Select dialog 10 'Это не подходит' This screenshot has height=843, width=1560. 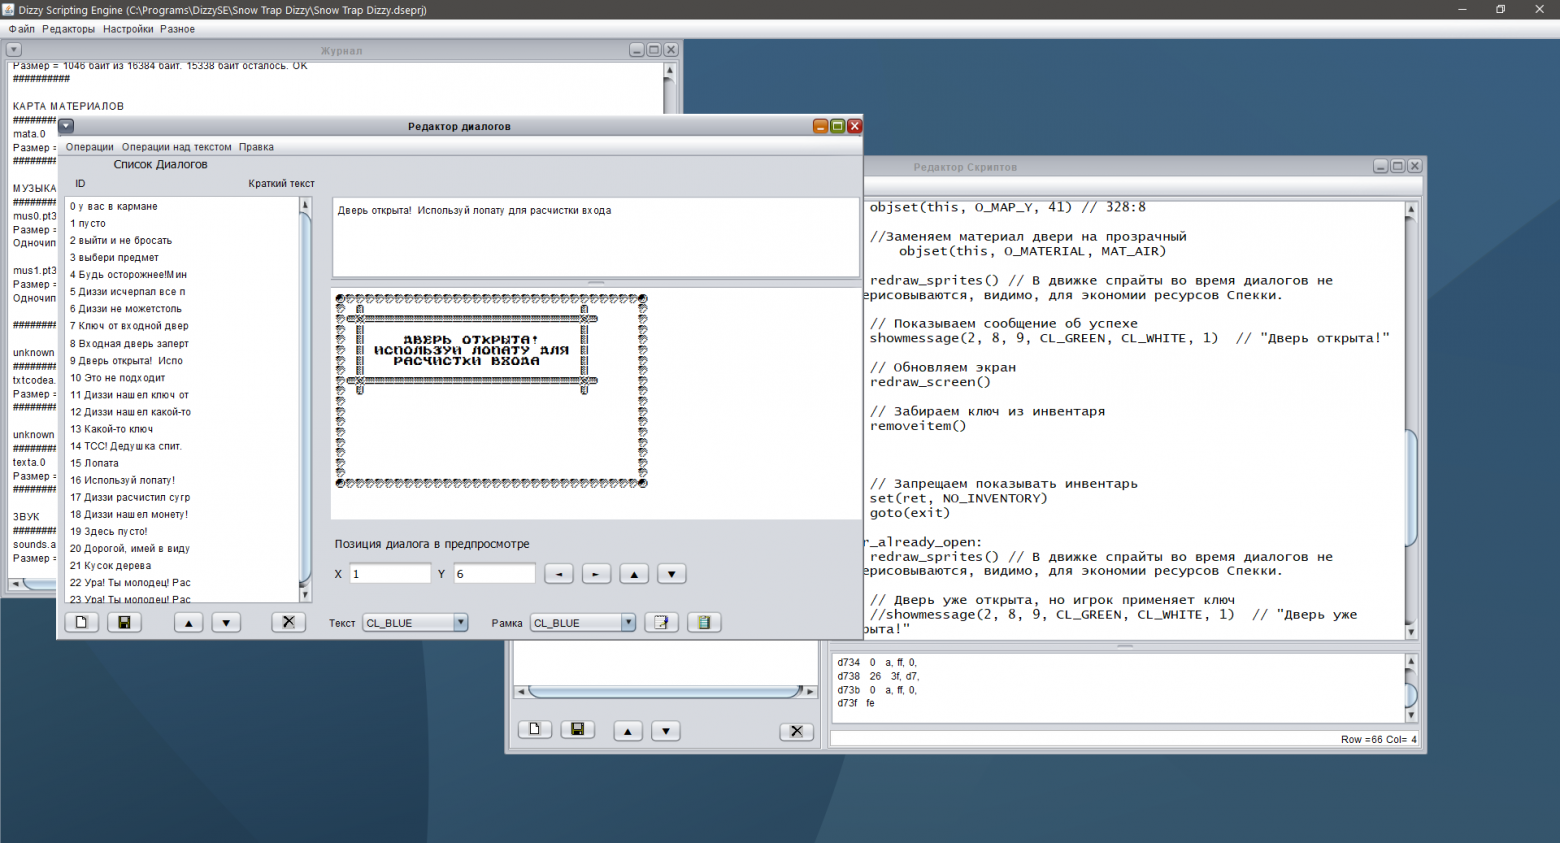(x=183, y=377)
